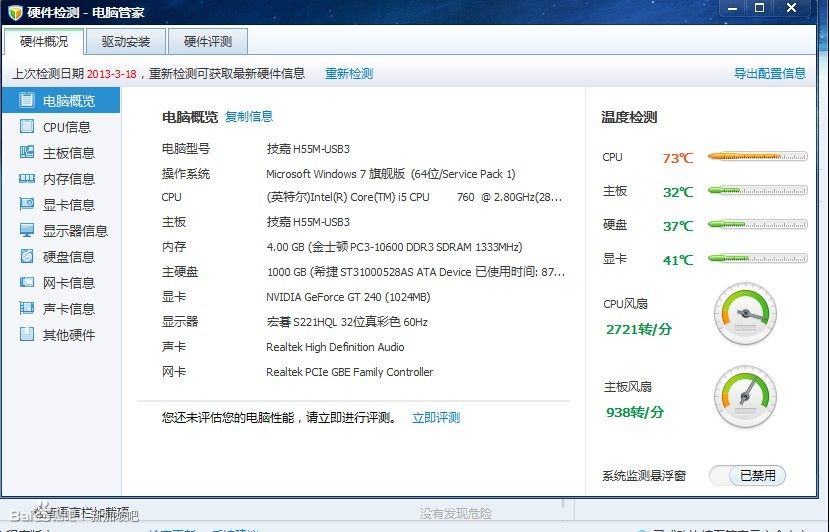Viewport: 830px width, 532px height.
Task: Click the 73℃ CPU temperature value
Action: point(678,158)
